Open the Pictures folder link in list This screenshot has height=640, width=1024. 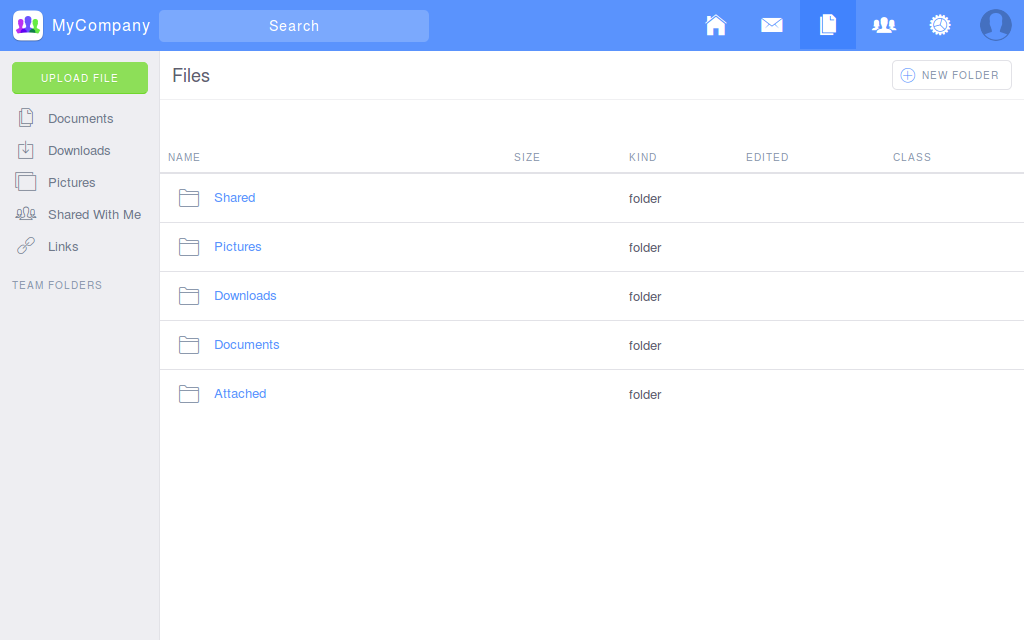[238, 246]
